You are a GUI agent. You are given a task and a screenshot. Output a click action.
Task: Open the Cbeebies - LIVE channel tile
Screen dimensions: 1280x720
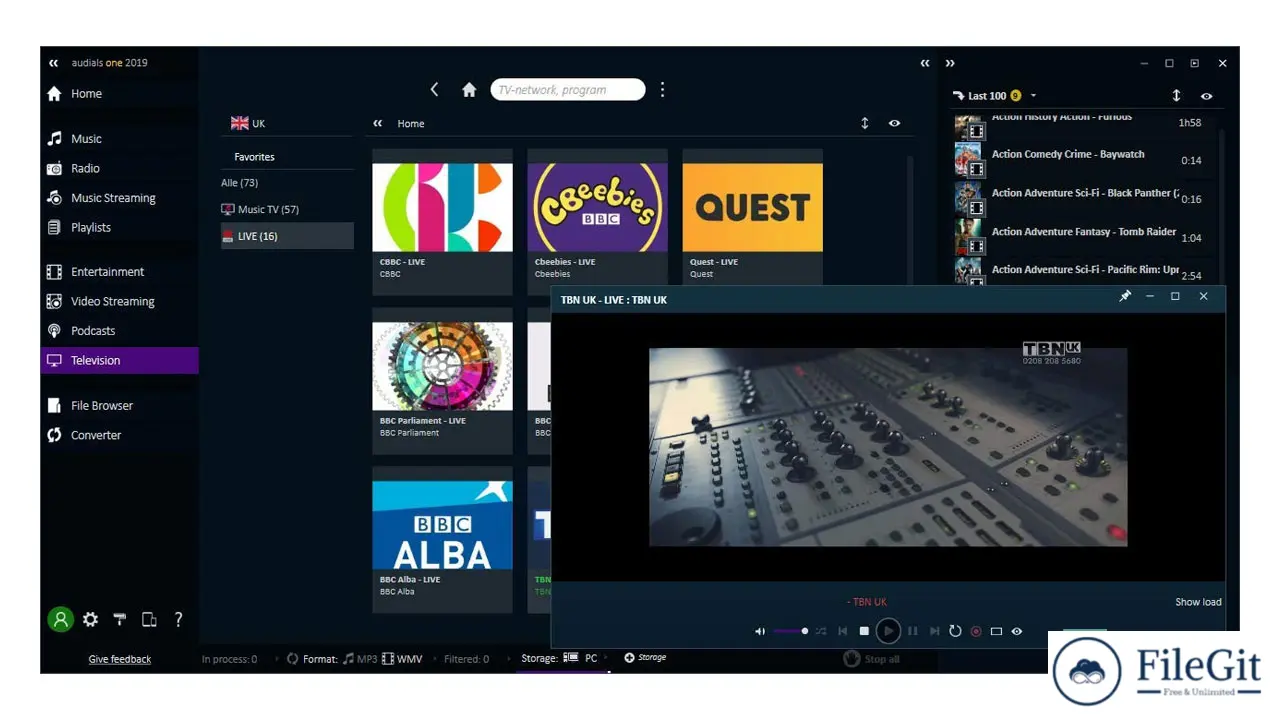pos(597,222)
